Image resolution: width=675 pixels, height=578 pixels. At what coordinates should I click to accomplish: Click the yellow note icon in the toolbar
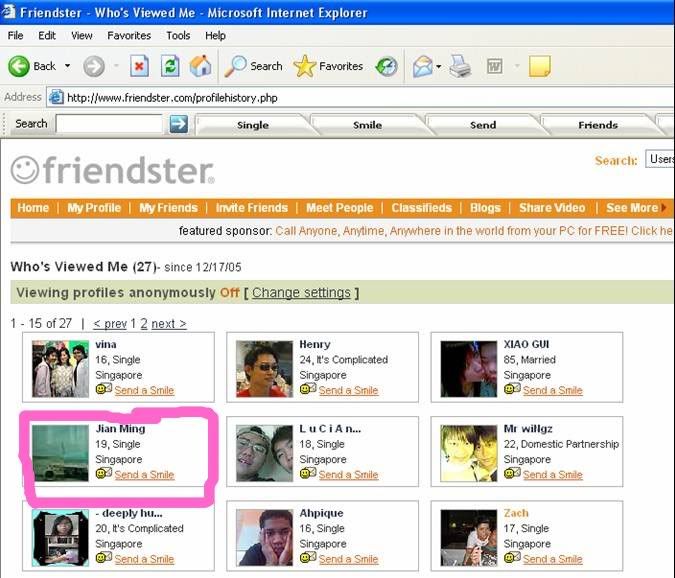pos(539,66)
